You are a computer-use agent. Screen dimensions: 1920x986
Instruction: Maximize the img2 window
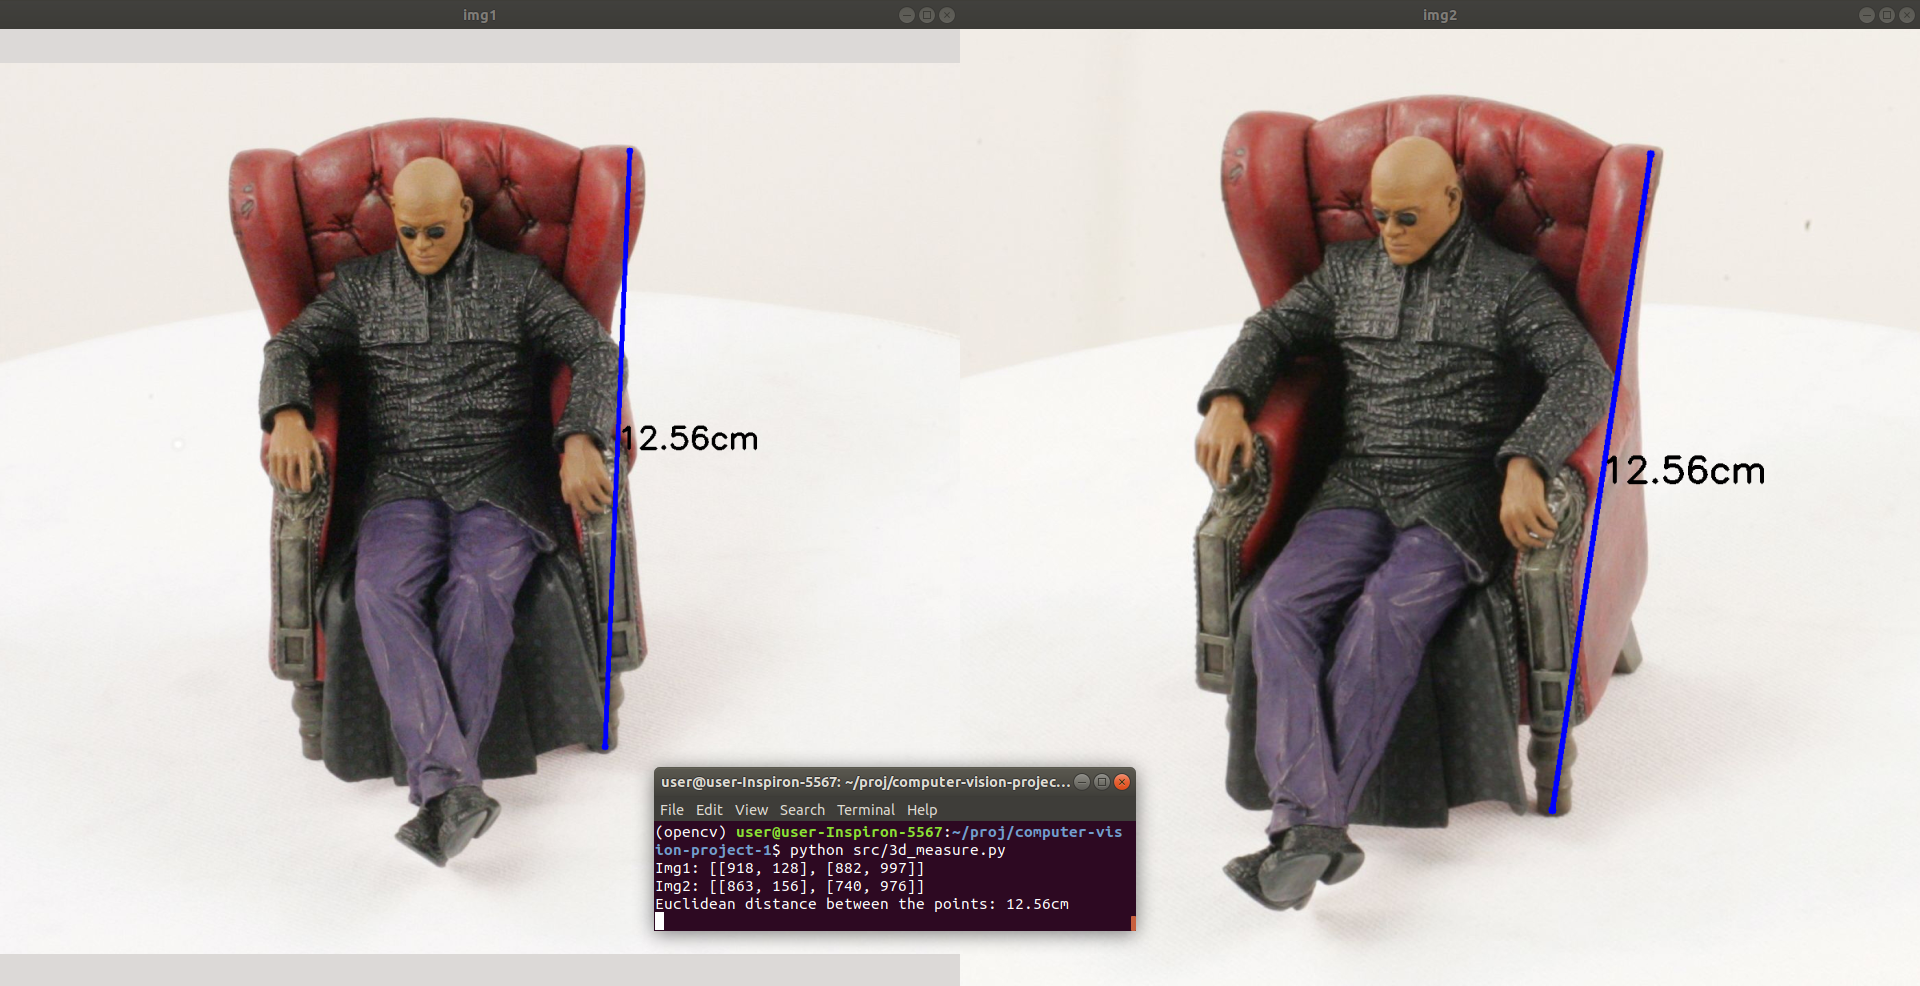click(x=1887, y=15)
